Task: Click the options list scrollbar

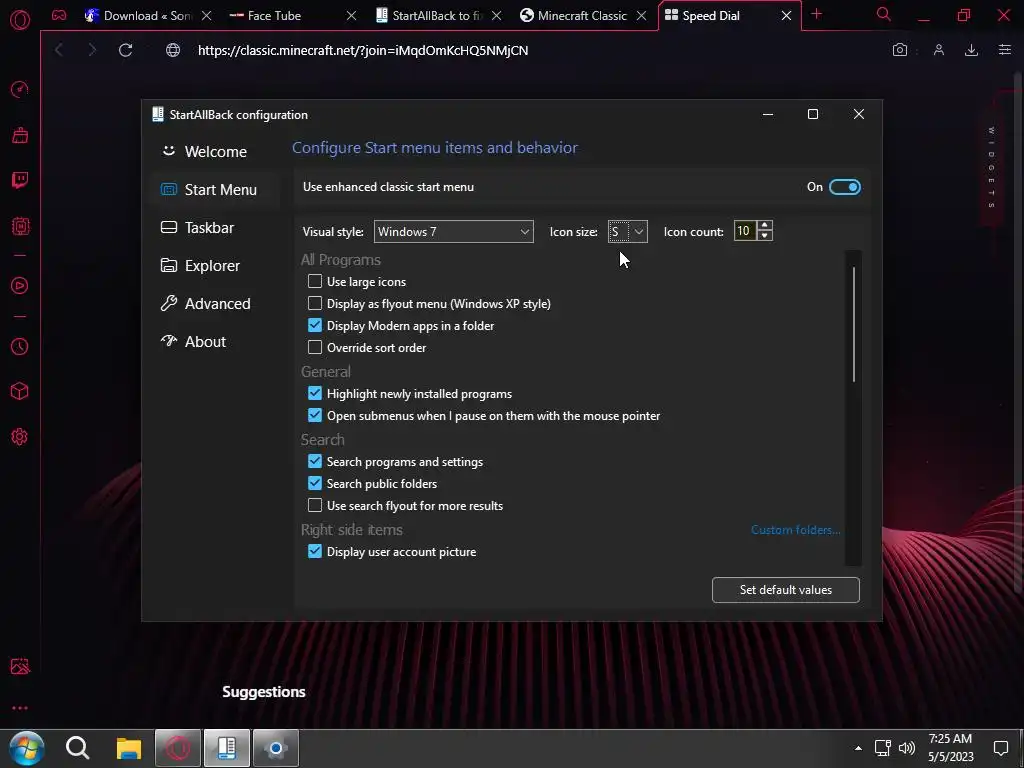Action: (x=854, y=325)
